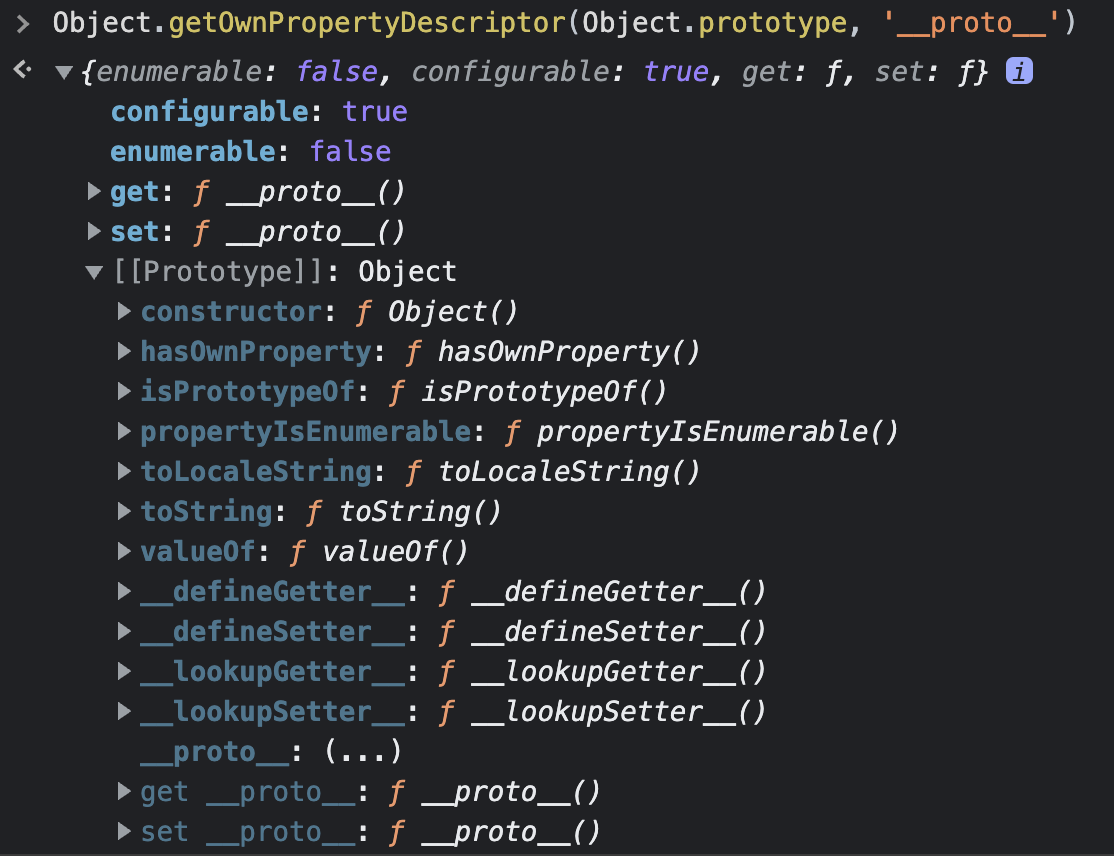The height and width of the screenshot is (856, 1114).
Task: Expand the valueOf function row
Action: 124,550
